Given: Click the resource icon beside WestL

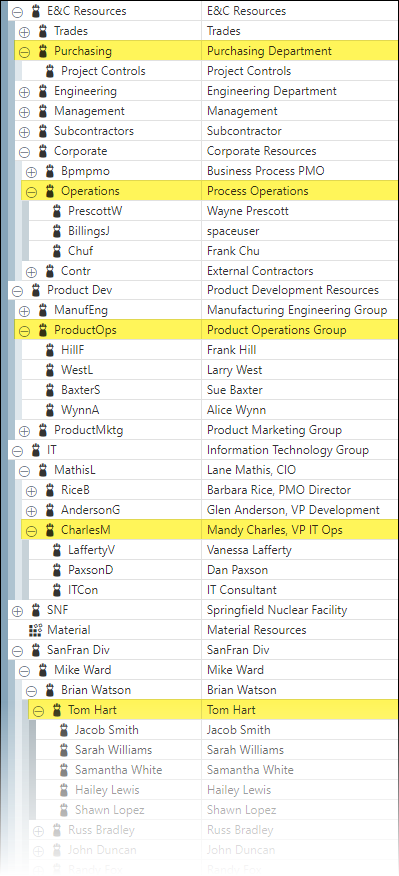Looking at the screenshot, I should [50, 370].
